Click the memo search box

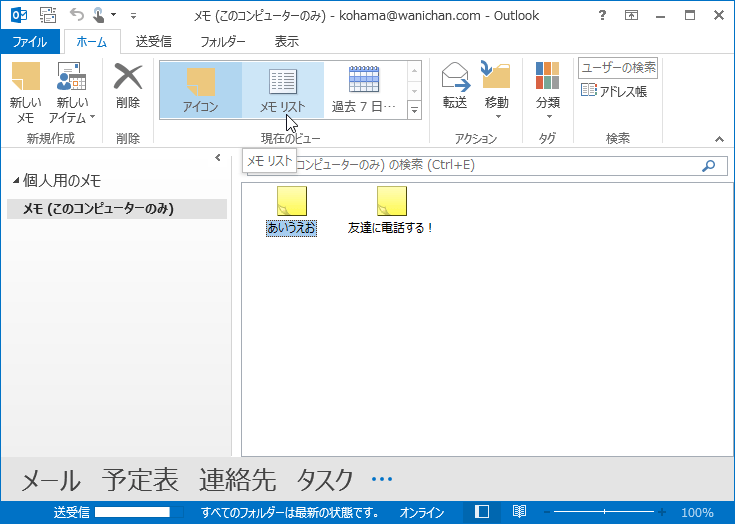(x=488, y=165)
